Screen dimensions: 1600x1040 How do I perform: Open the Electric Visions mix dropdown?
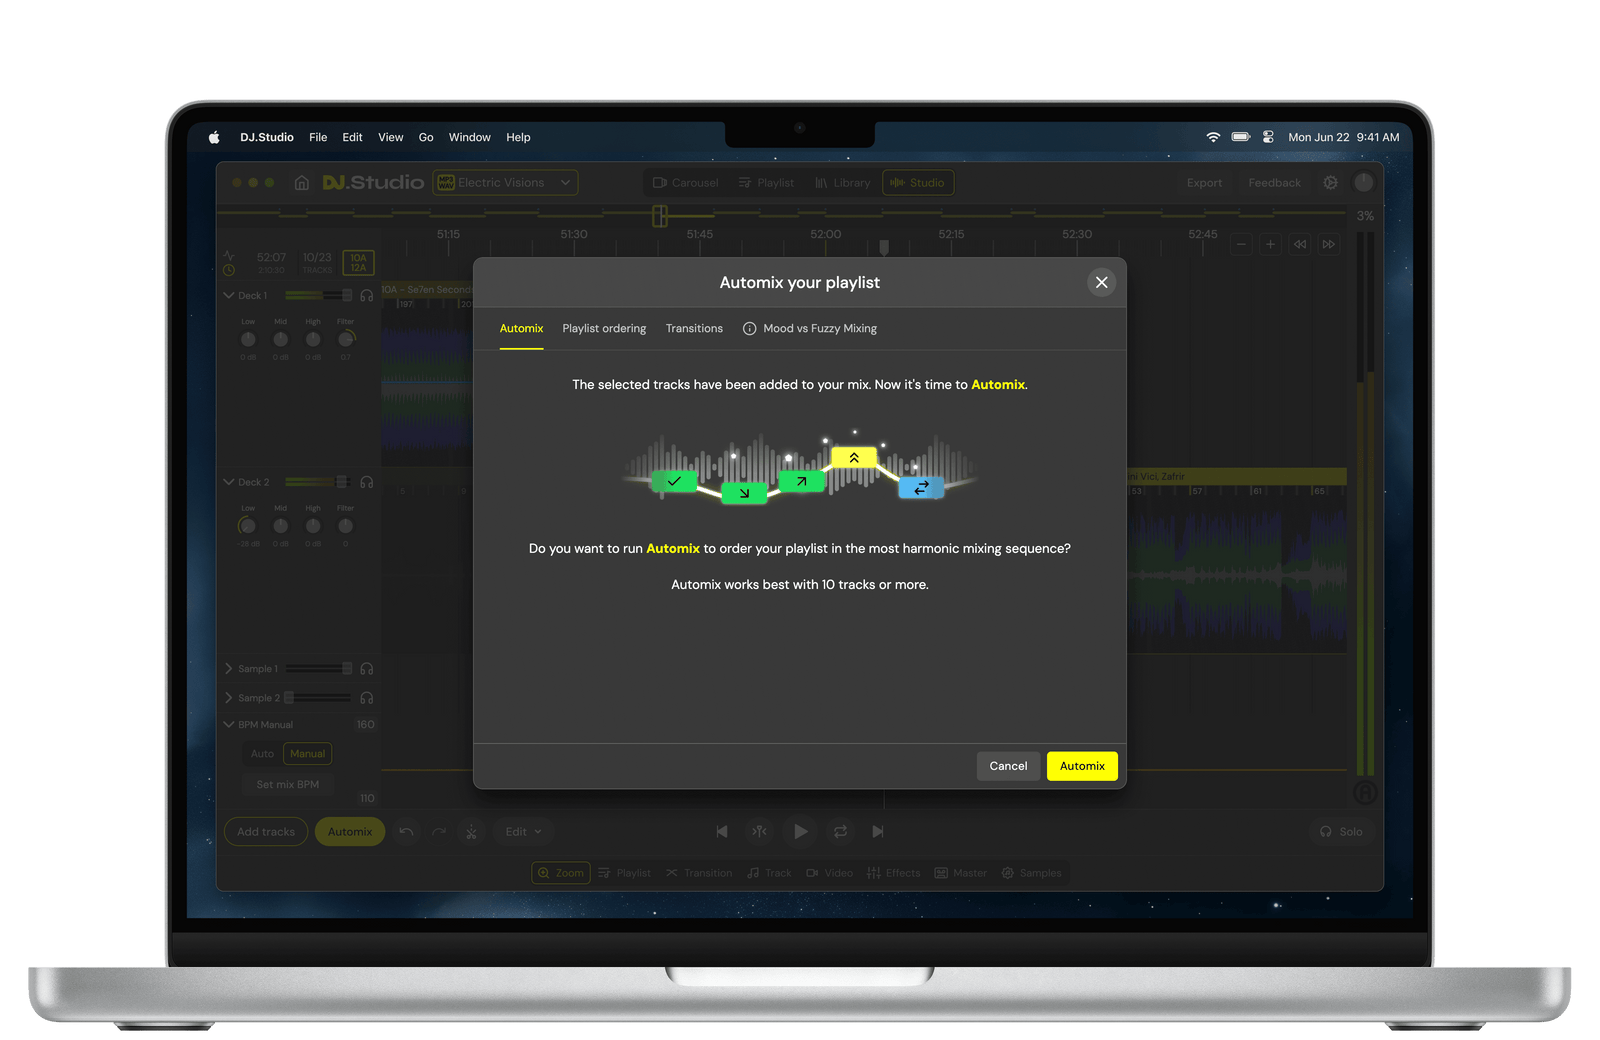pos(505,183)
